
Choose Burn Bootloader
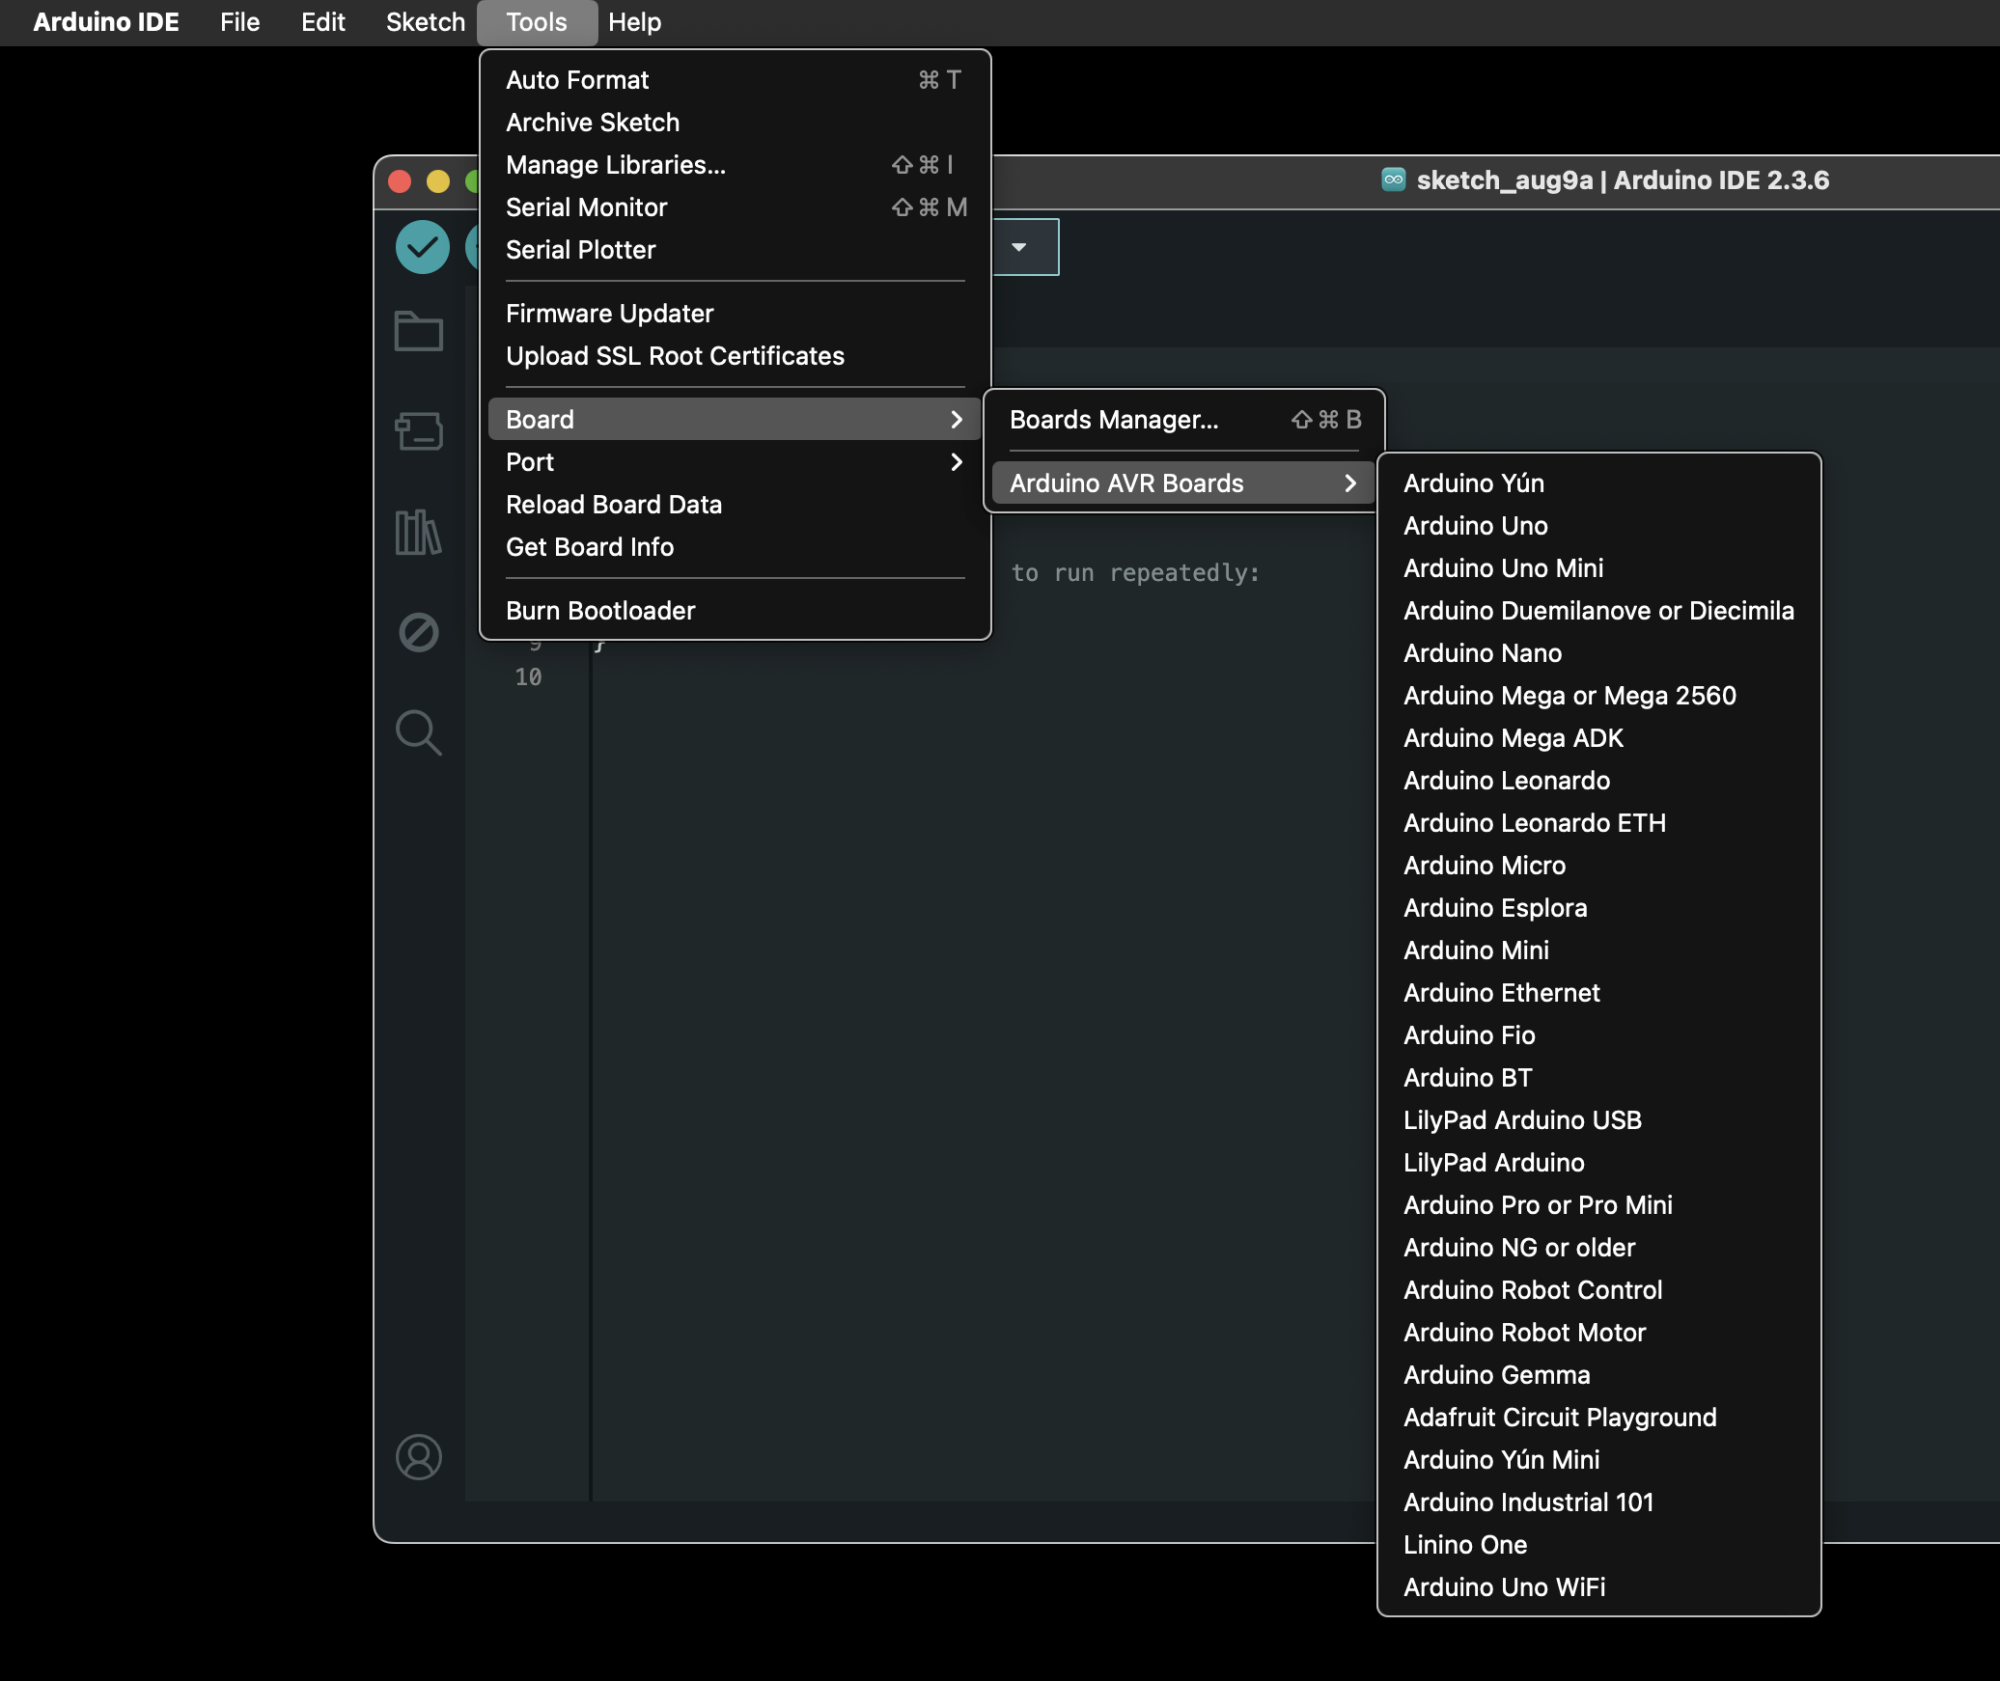coord(734,610)
